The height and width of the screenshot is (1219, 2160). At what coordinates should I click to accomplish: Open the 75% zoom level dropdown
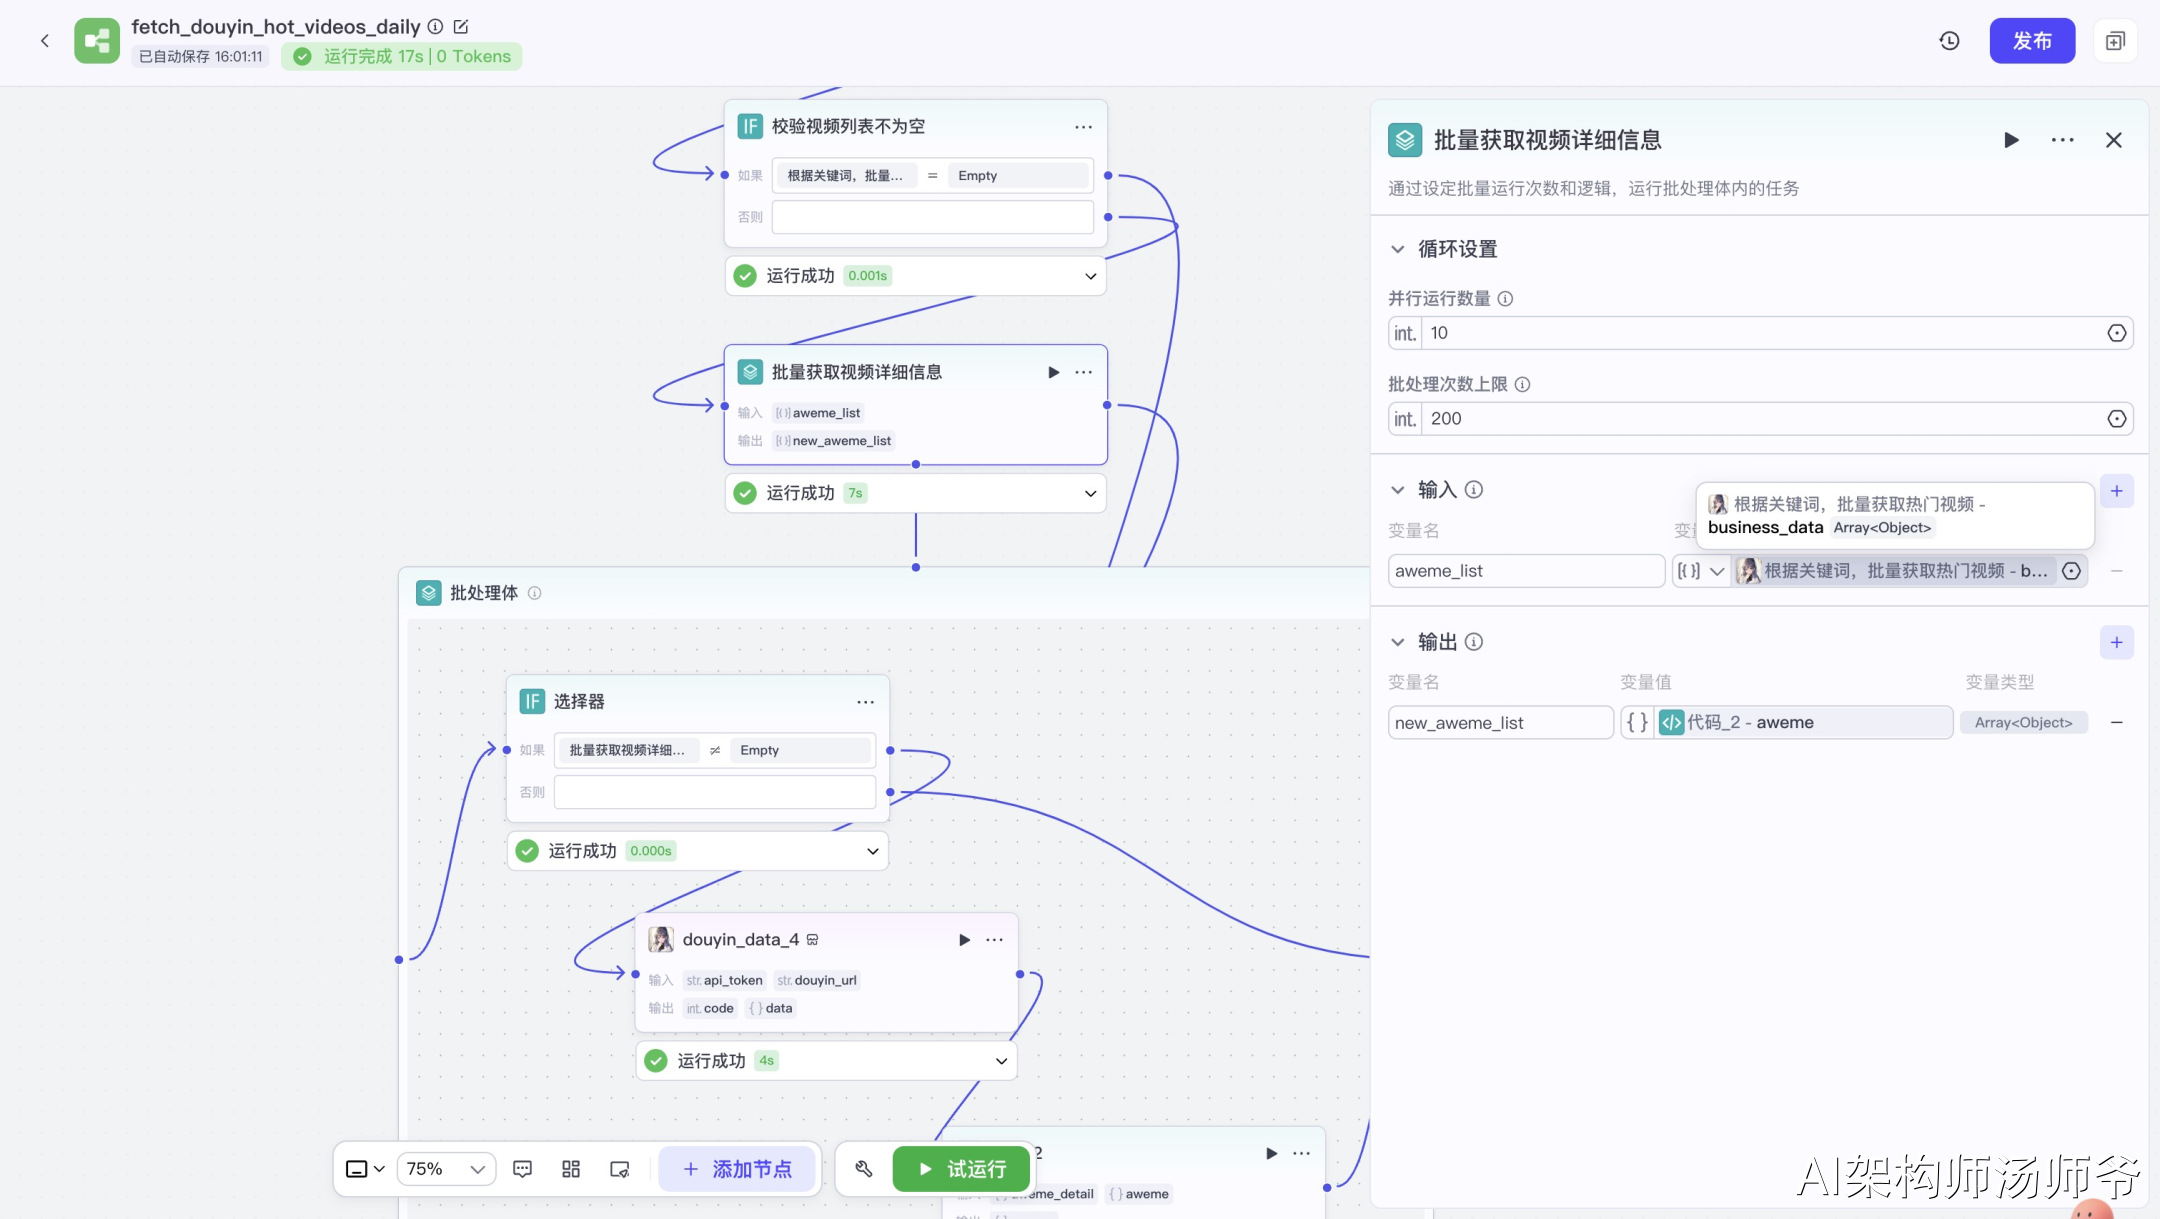[446, 1169]
